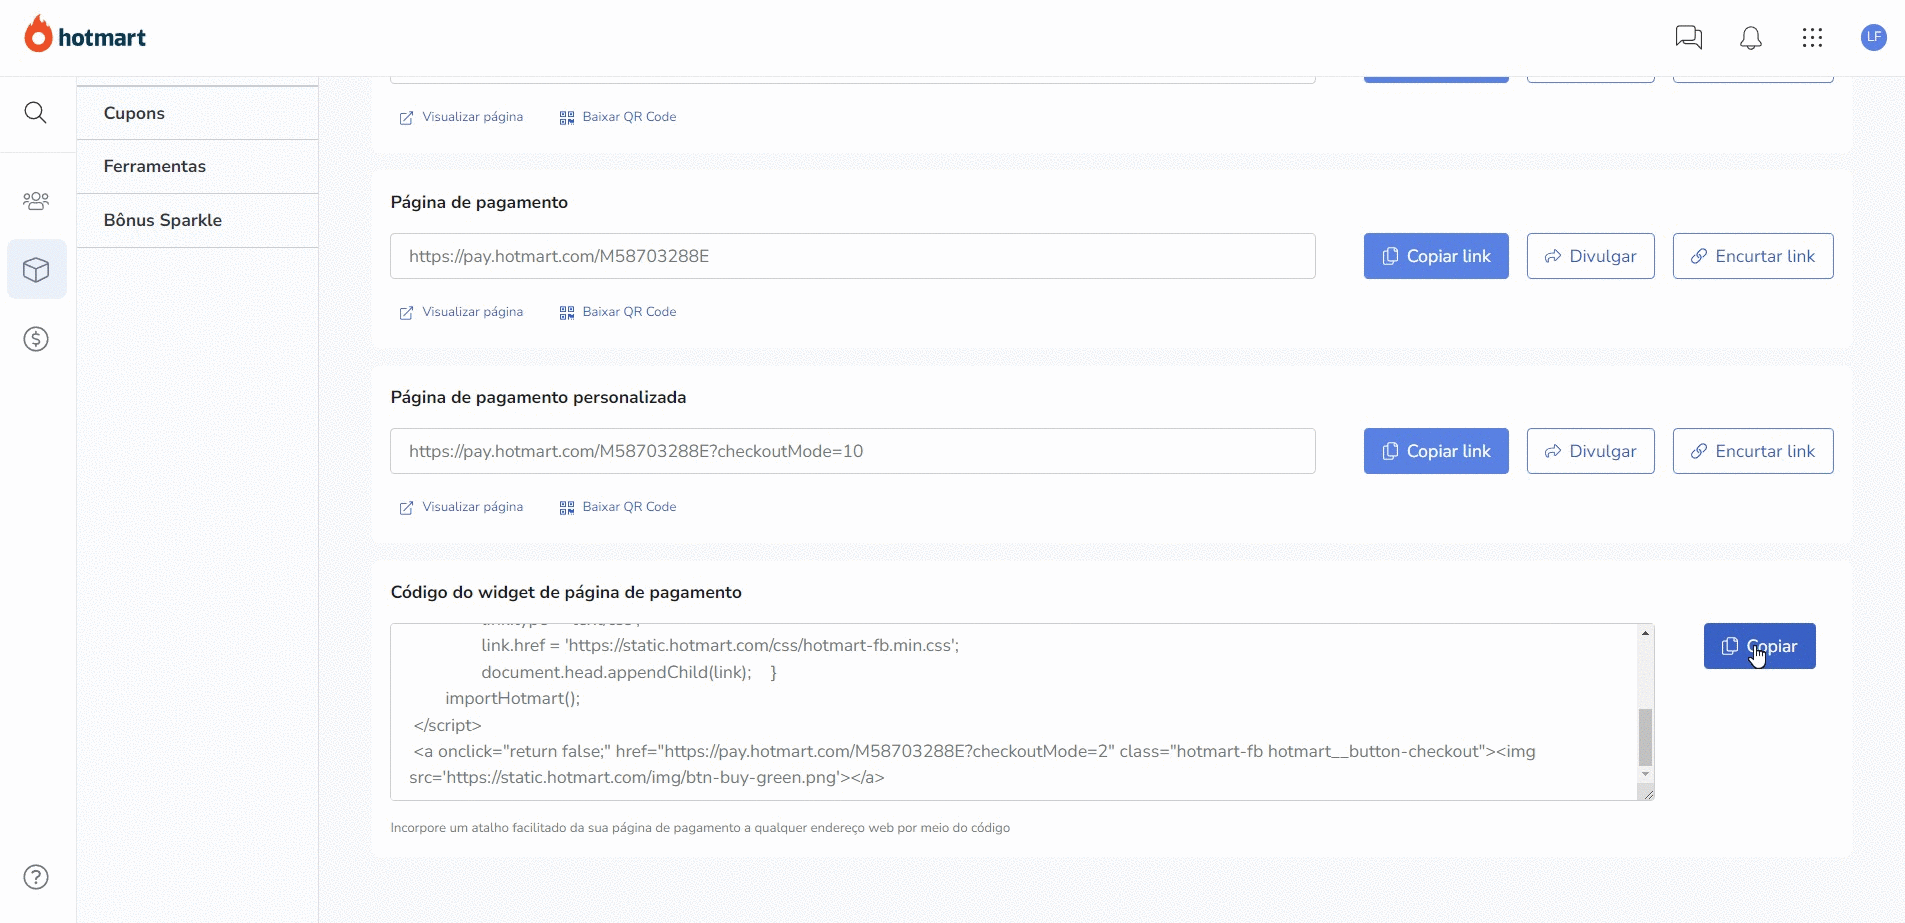This screenshot has width=1905, height=923.
Task: Shorten the pagamento personalizada link
Action: [1753, 451]
